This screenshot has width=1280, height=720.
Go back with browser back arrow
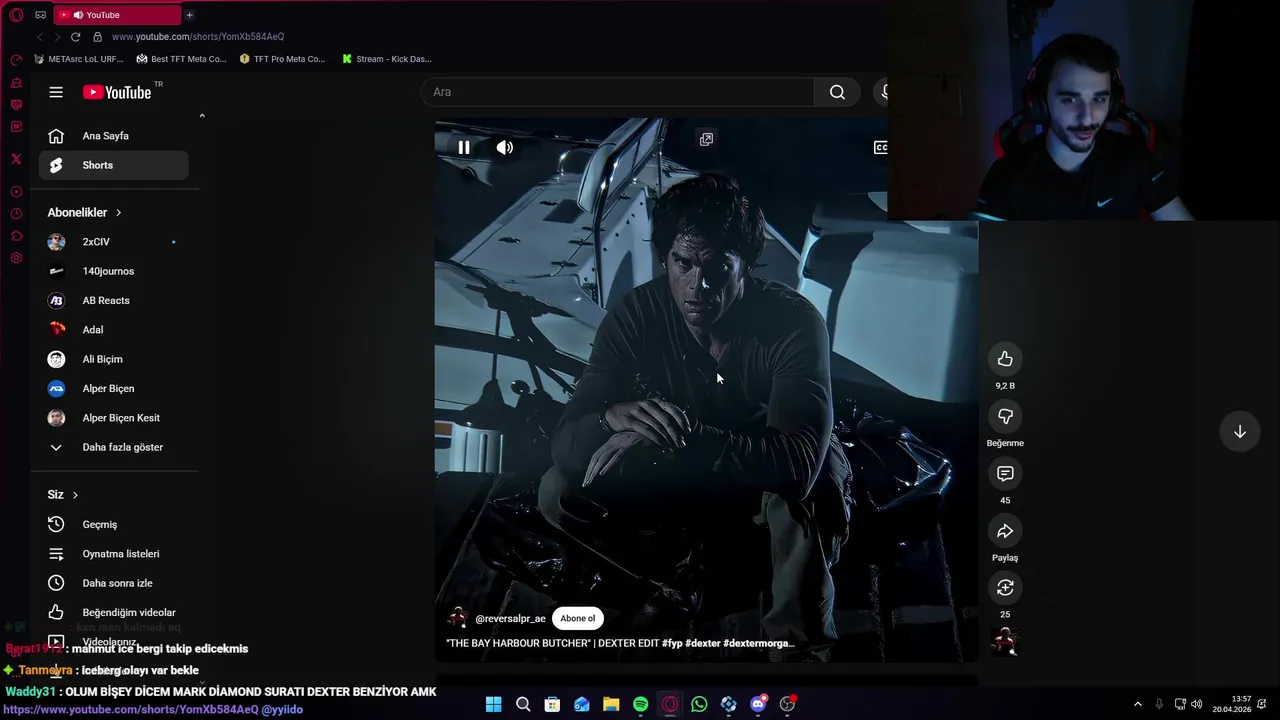pos(40,37)
